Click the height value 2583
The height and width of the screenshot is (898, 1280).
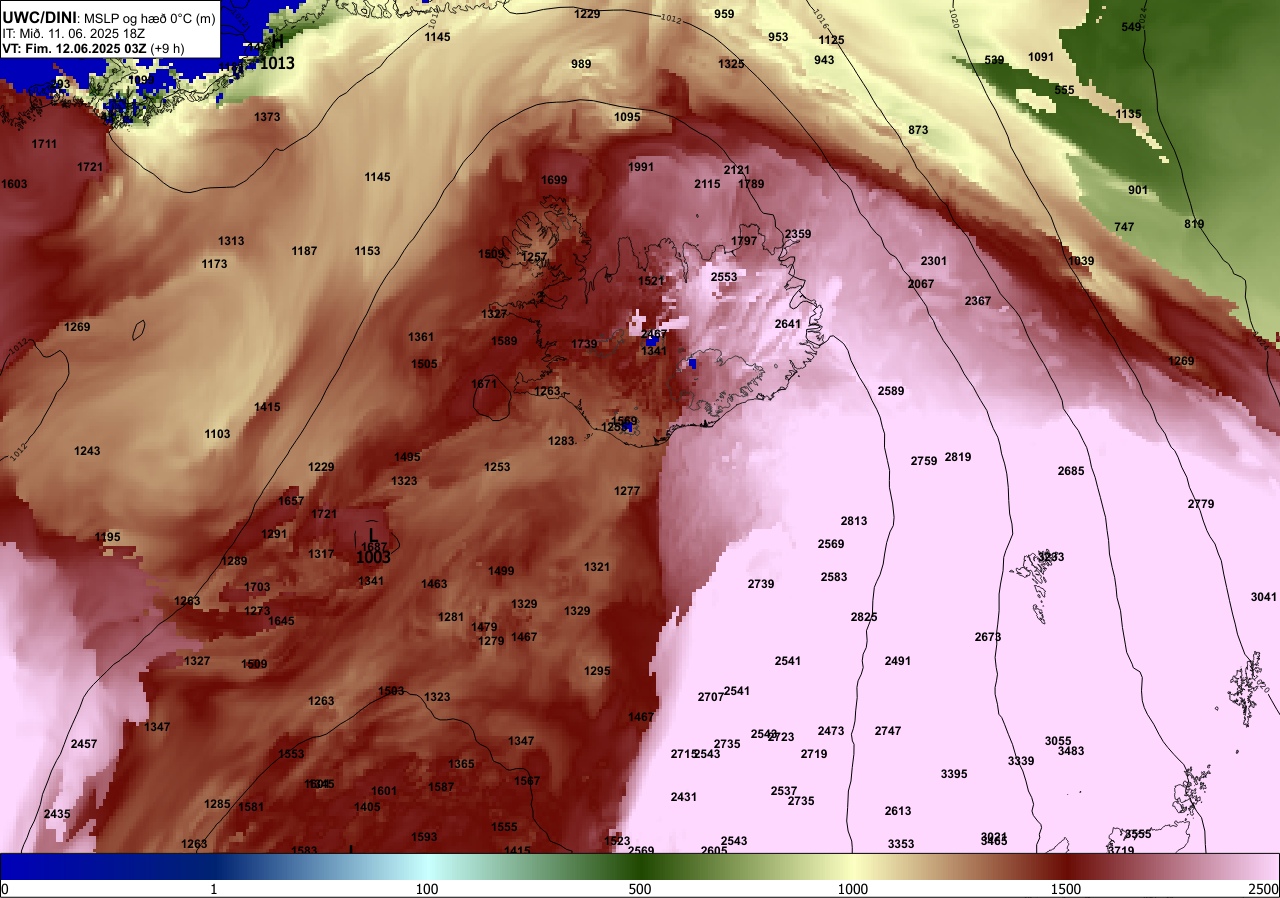834,577
